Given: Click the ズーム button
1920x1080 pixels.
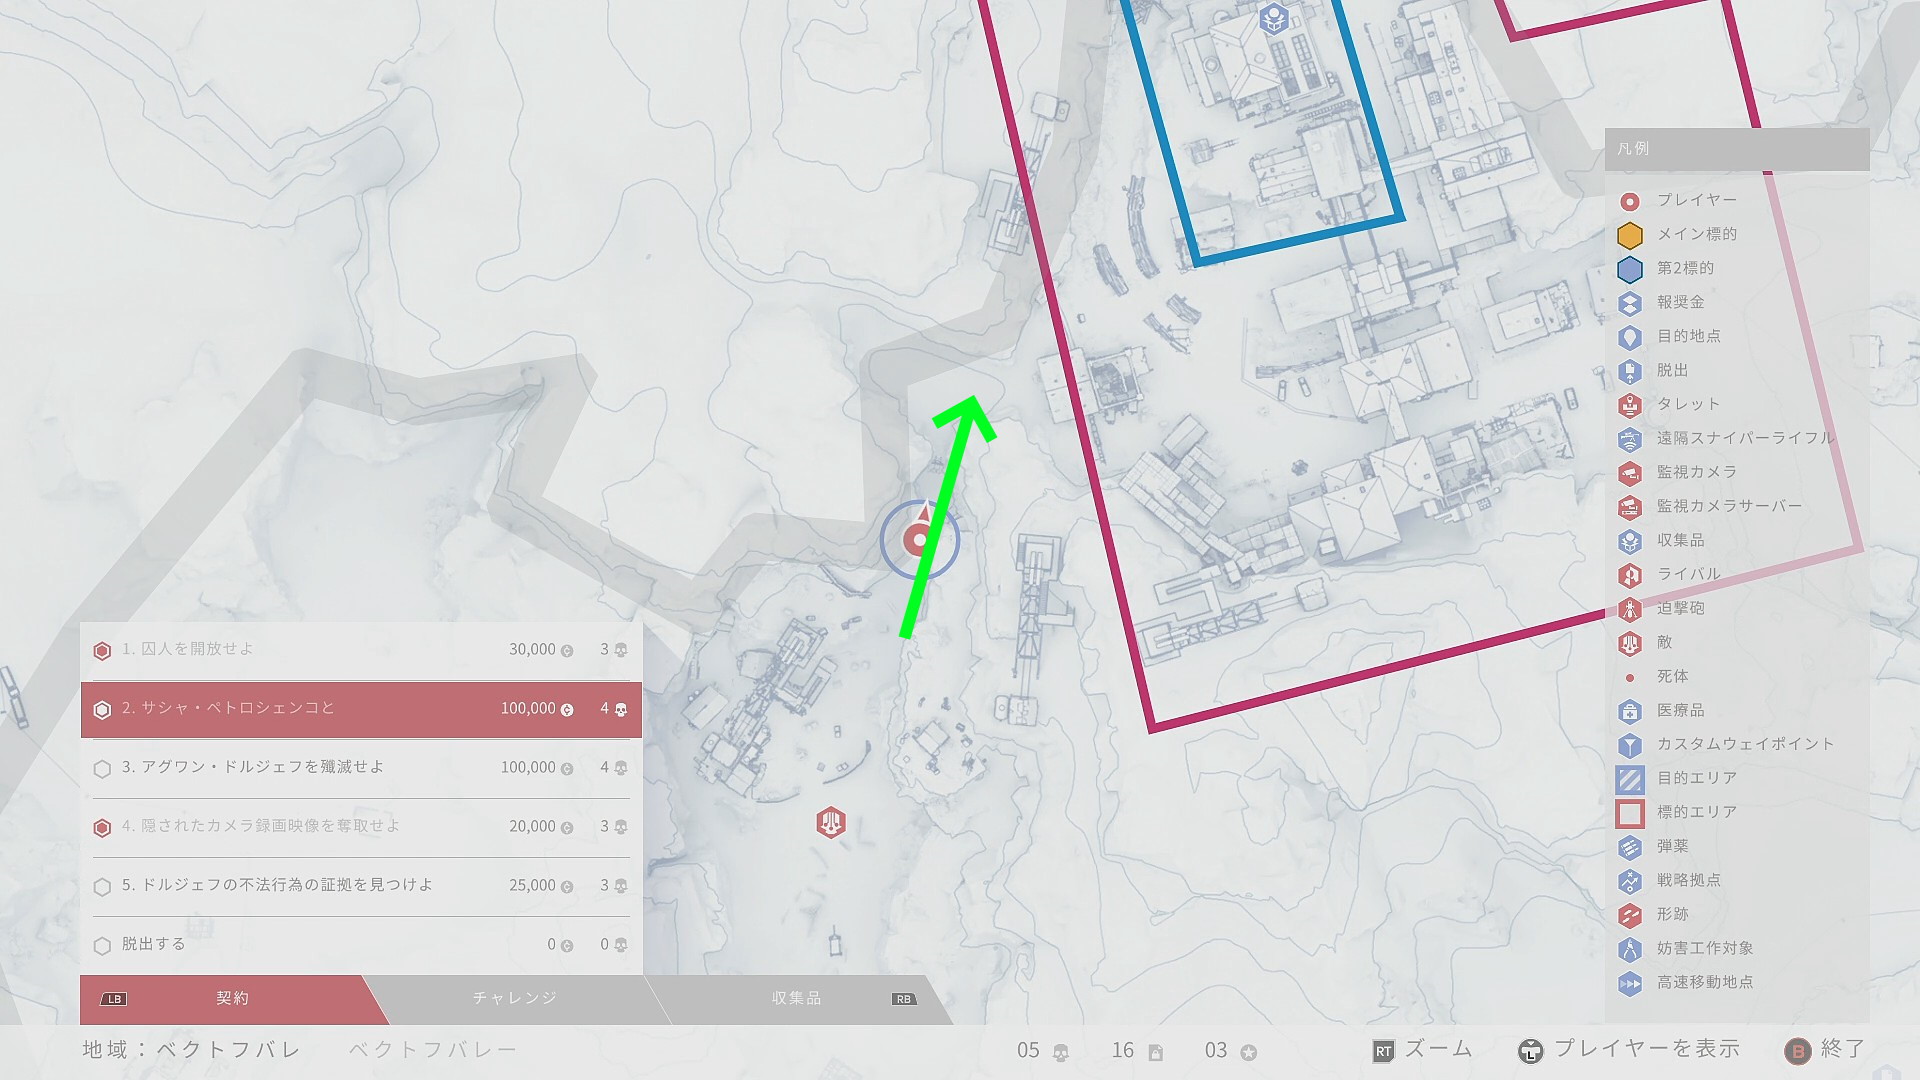Looking at the screenshot, I should 1422,1050.
